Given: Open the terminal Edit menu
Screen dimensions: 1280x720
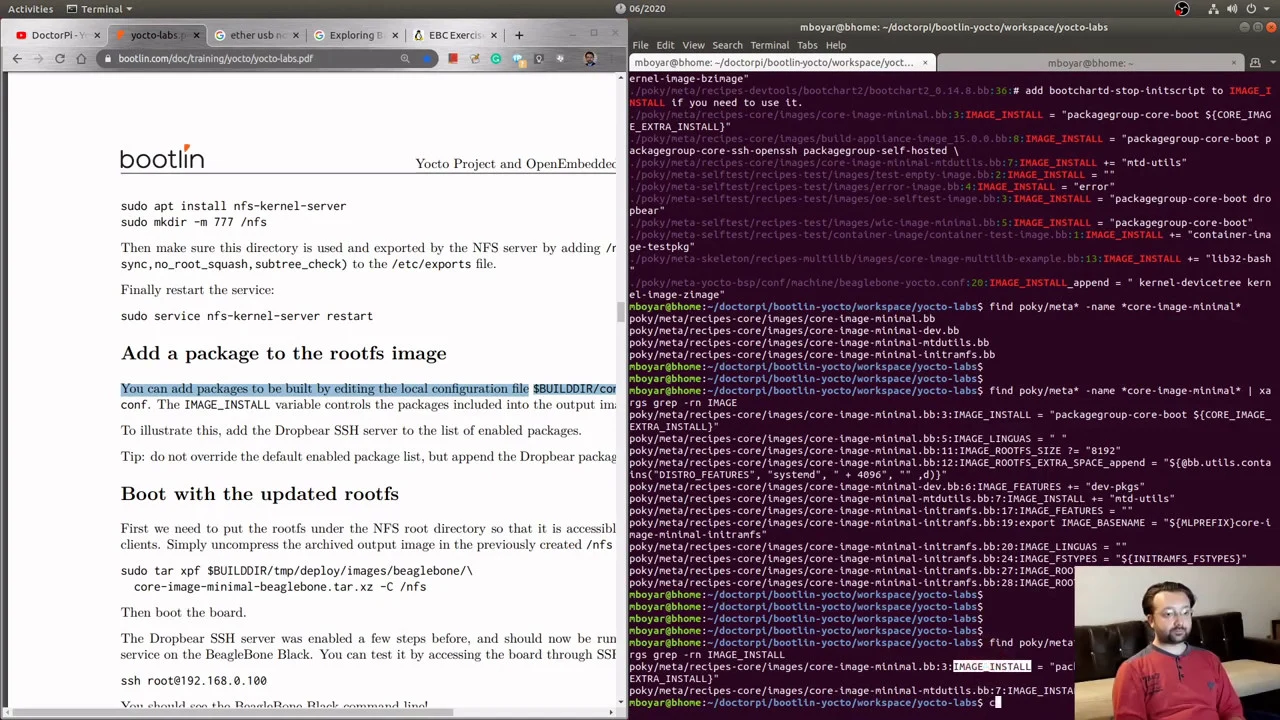Looking at the screenshot, I should click(x=665, y=45).
